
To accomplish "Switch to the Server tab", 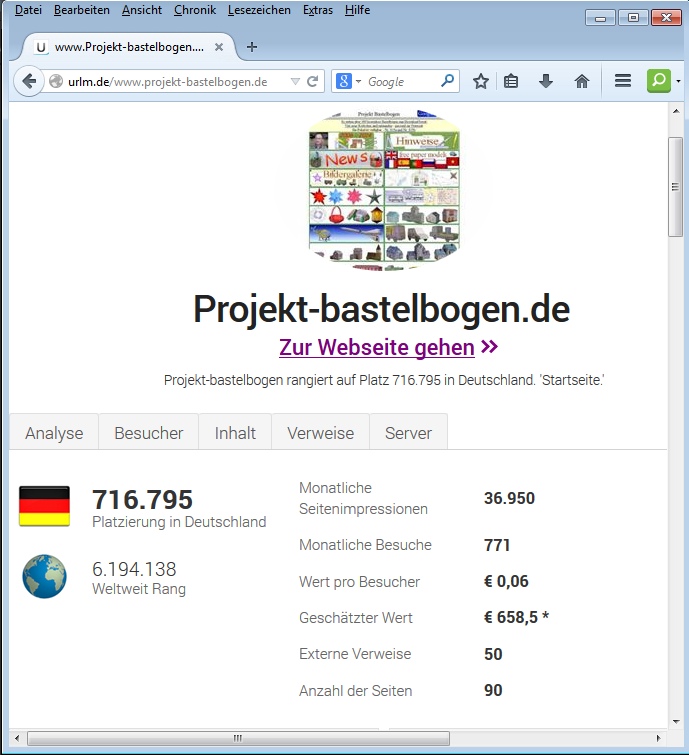I will (408, 432).
